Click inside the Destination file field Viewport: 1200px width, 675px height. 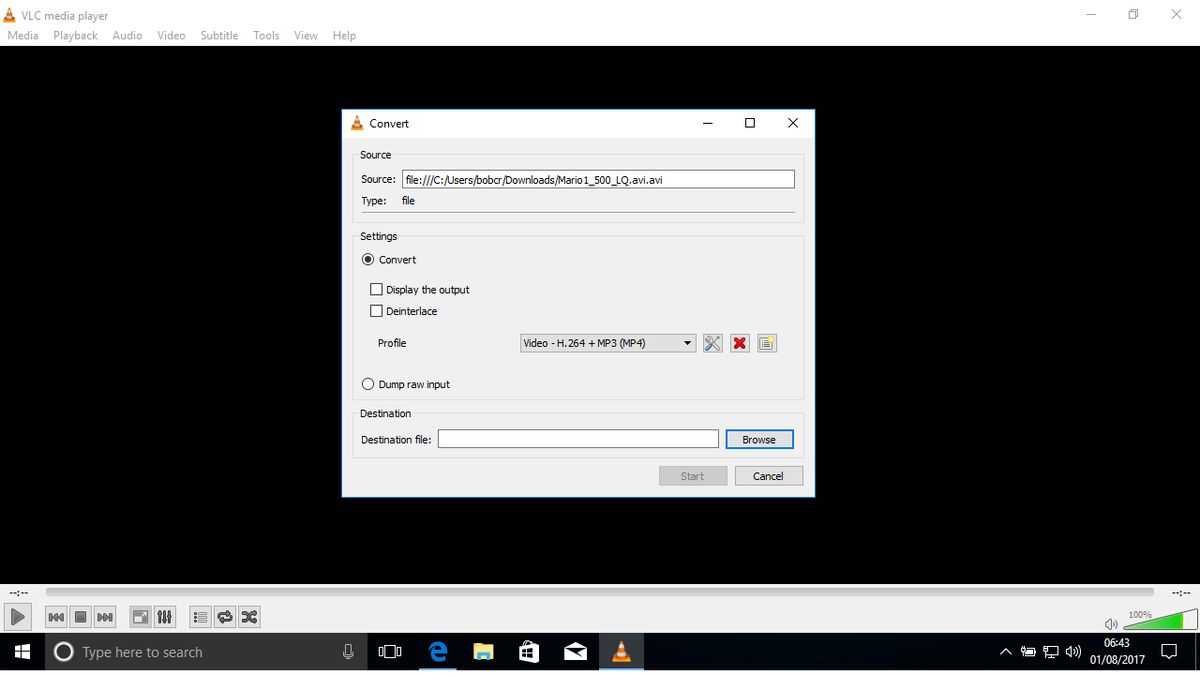click(577, 438)
